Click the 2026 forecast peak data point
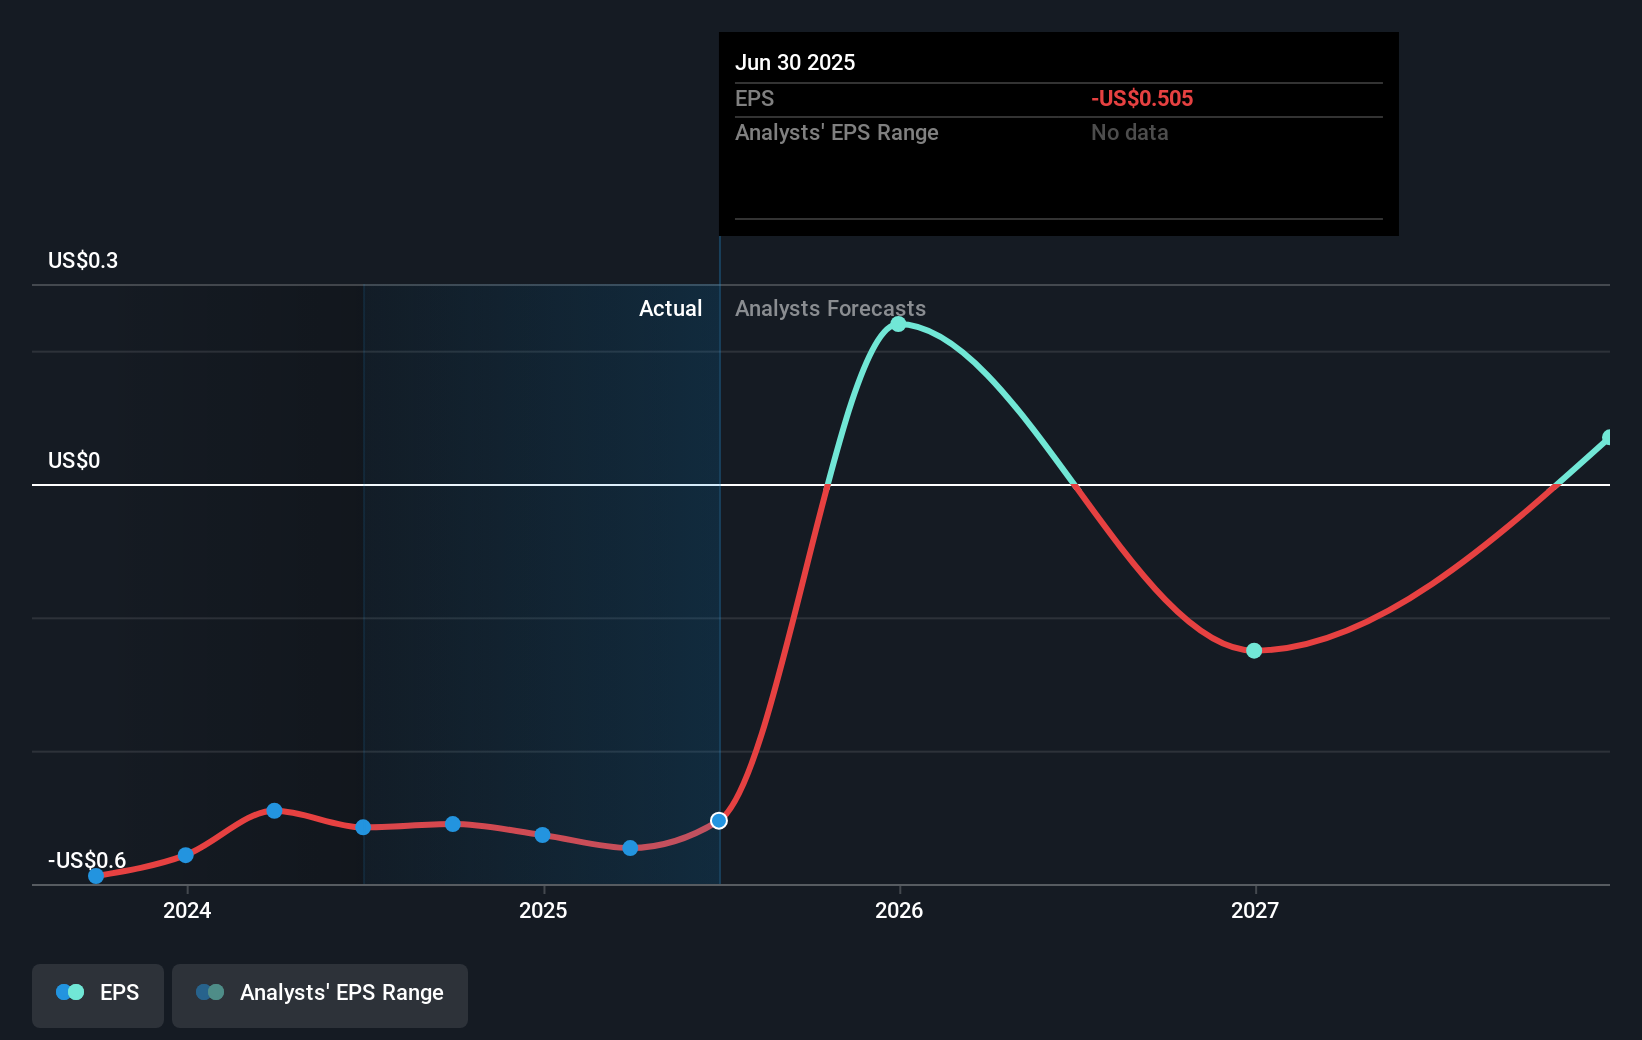The width and height of the screenshot is (1642, 1040). click(x=898, y=324)
